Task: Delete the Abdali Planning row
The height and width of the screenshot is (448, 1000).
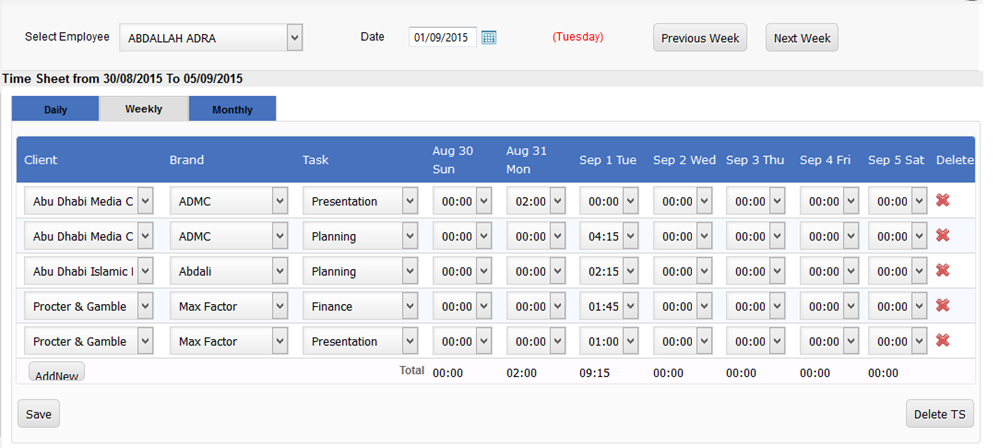Action: (x=943, y=271)
